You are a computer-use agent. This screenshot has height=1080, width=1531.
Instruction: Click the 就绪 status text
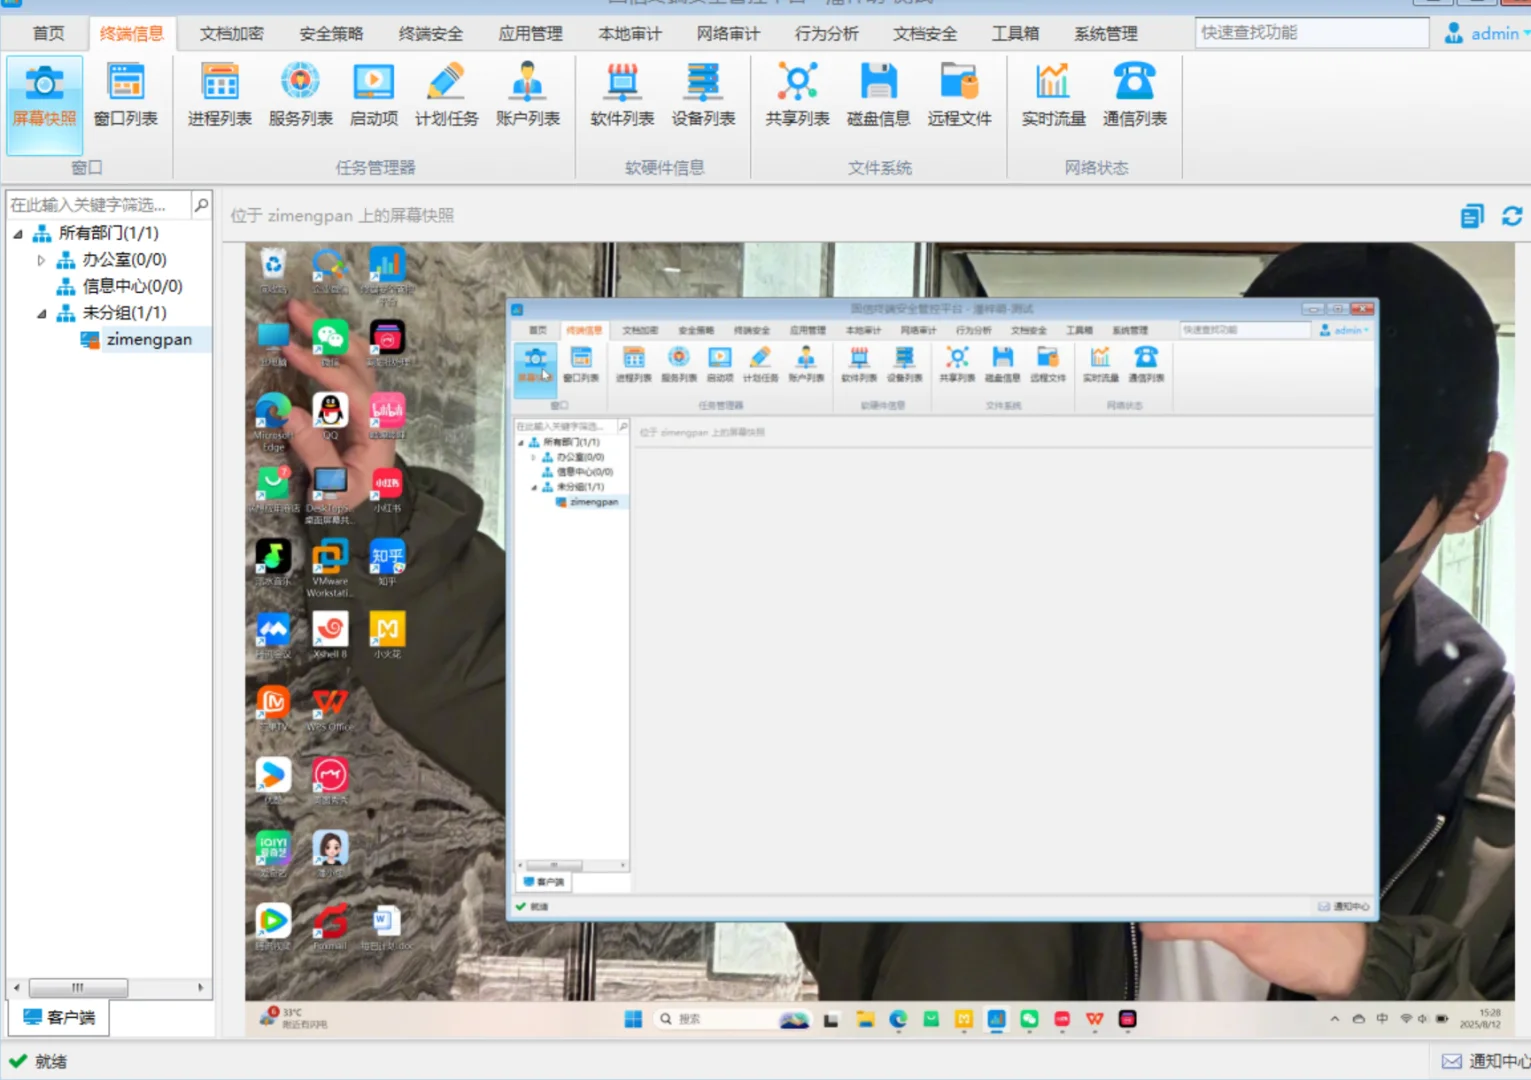[x=51, y=1061]
